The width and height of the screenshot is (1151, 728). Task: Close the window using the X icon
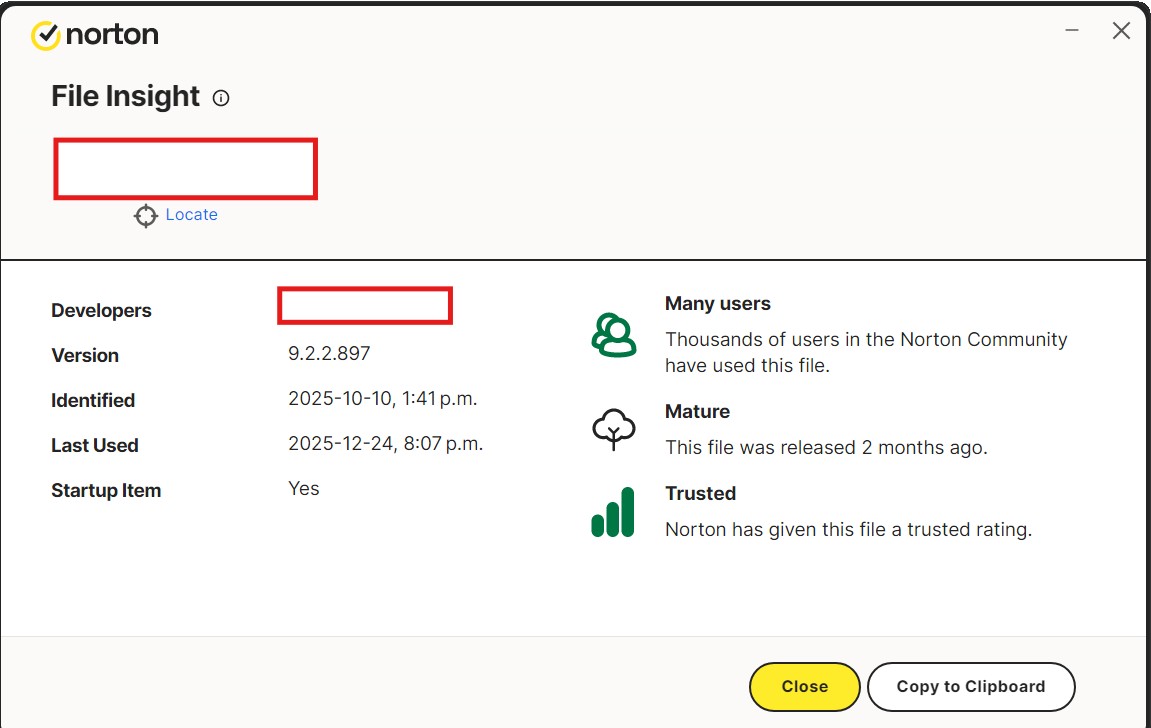coord(1121,31)
